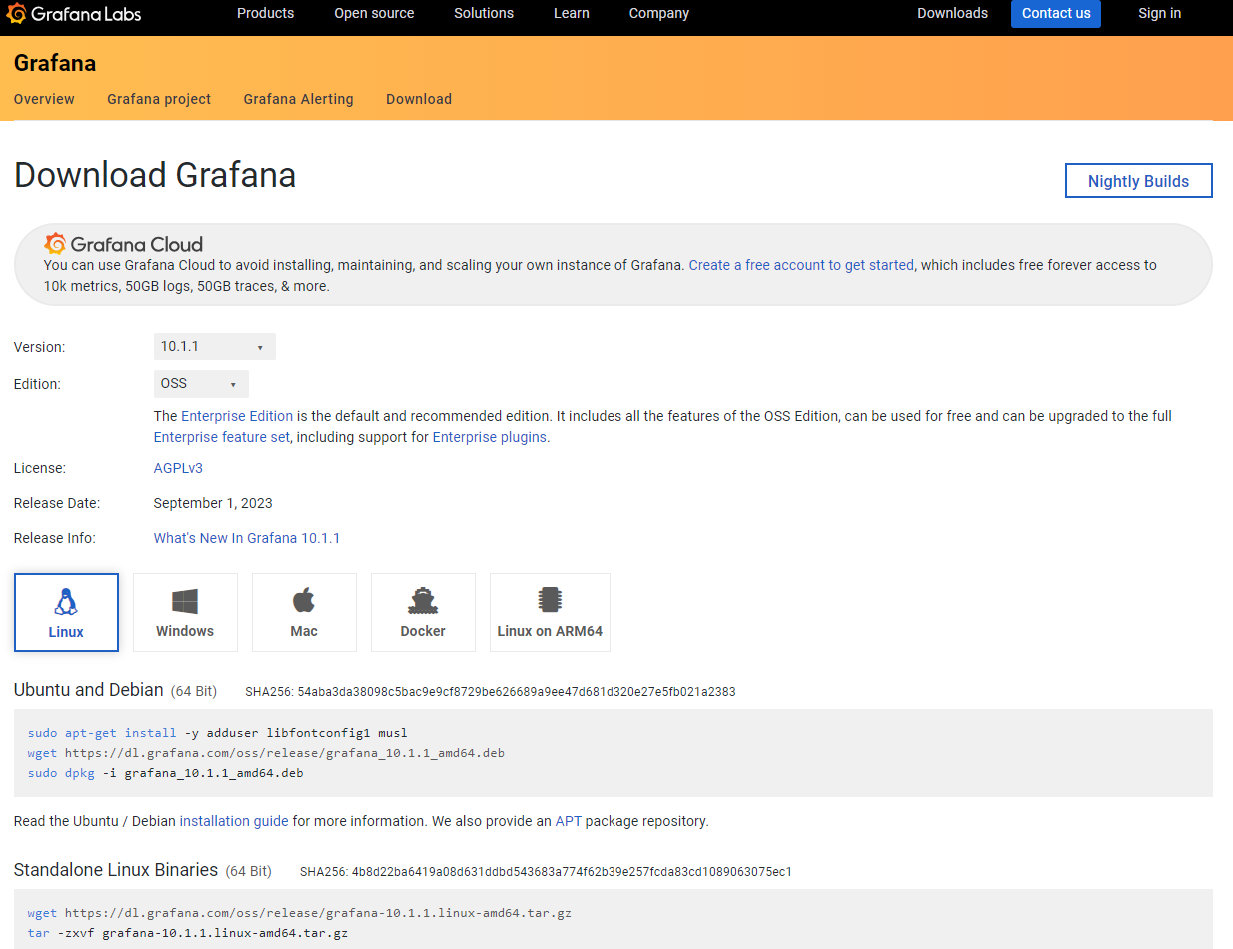Click the Standalone Linux Binaries heading

(x=116, y=870)
